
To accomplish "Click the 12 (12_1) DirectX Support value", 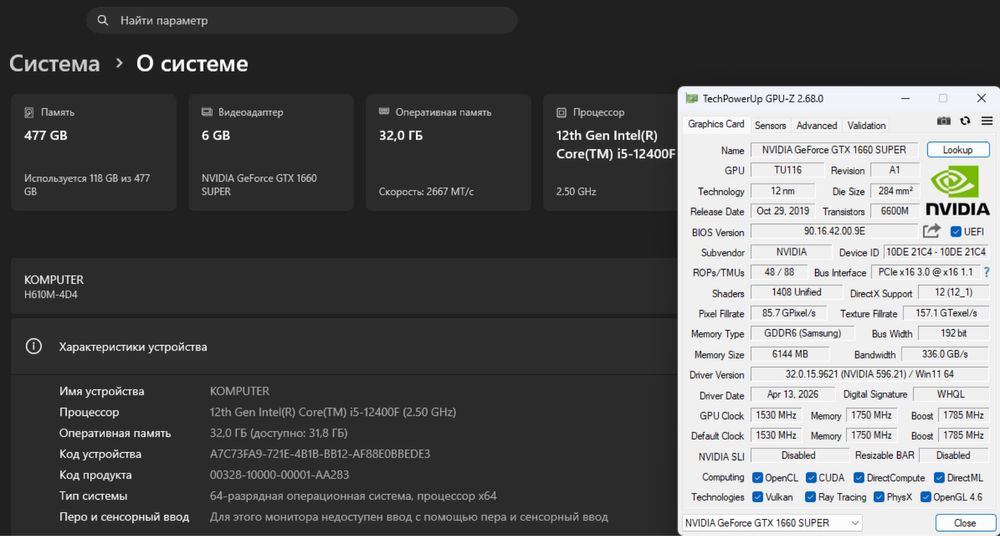I will coord(953,292).
